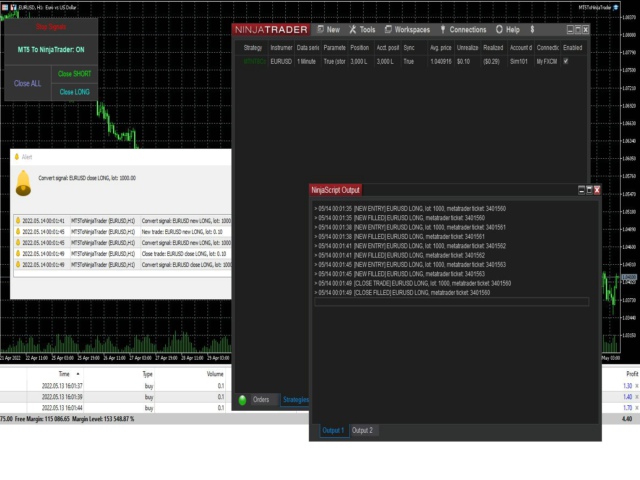Minimize the NinjaScript Output window
Viewport: 640px width, 480px height.
(582, 190)
